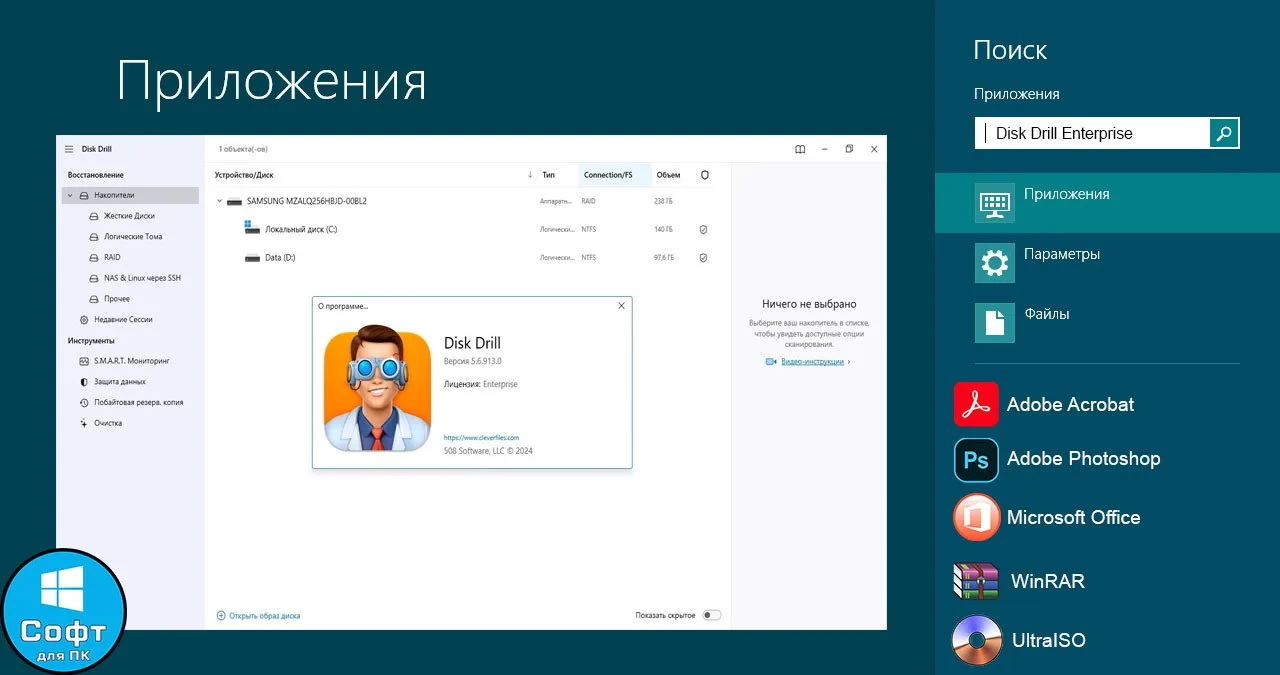1280x675 pixels.
Task: Open Логические Тома in the sidebar
Action: [x=133, y=237]
